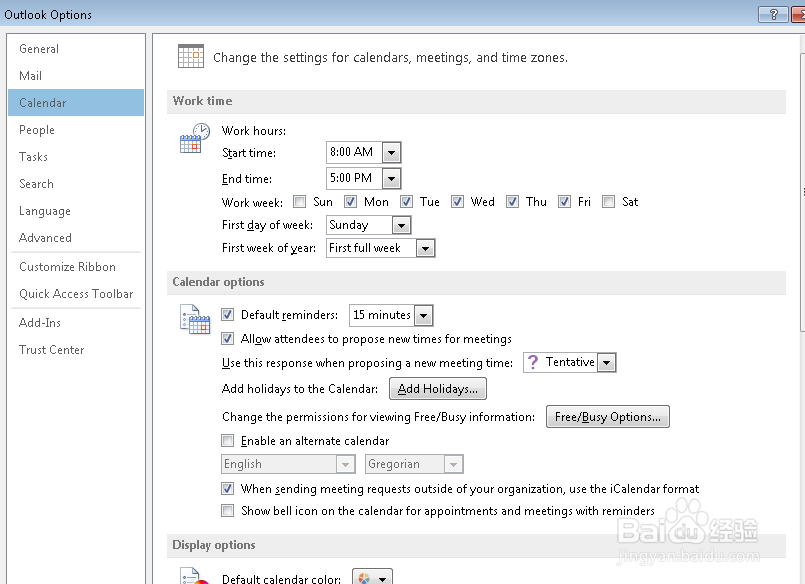Image resolution: width=805 pixels, height=584 pixels.
Task: Click the Help question mark button
Action: [x=773, y=15]
